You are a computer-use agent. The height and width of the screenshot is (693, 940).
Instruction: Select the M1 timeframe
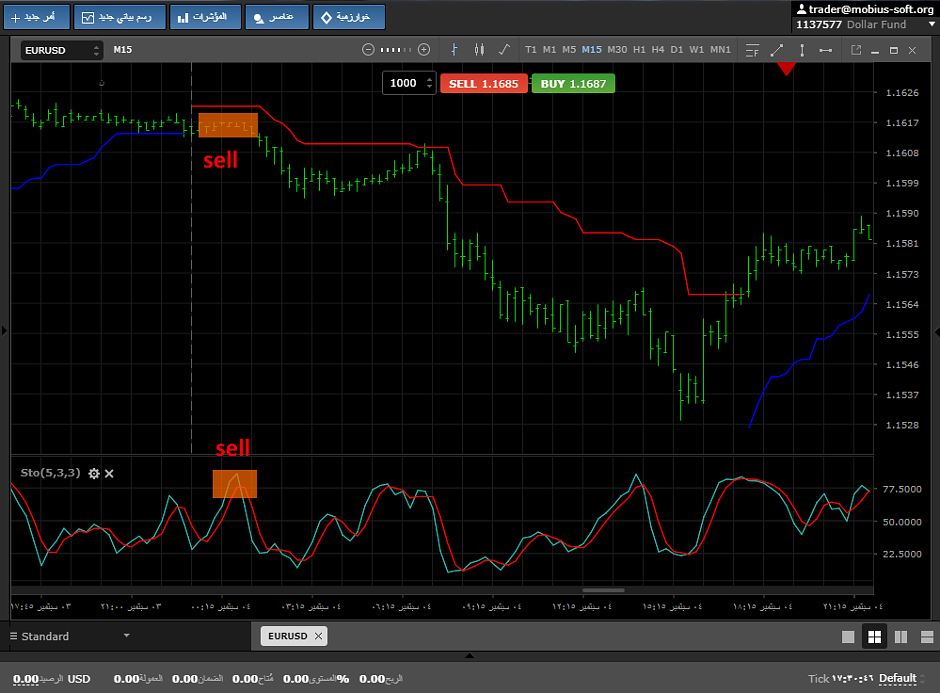click(x=549, y=50)
